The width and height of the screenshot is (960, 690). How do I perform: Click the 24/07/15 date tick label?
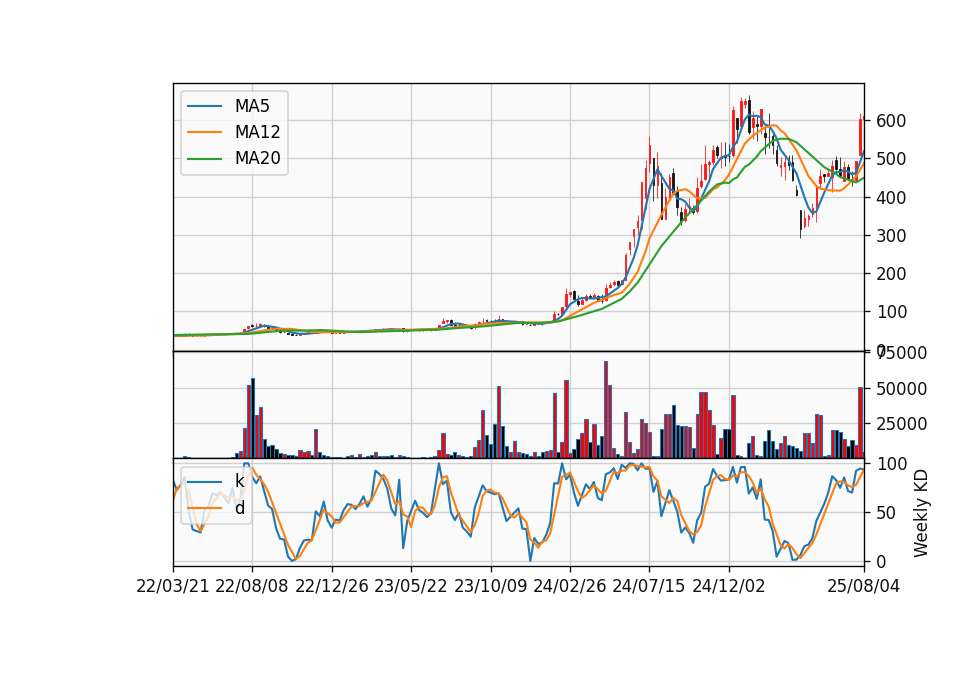pyautogui.click(x=649, y=586)
